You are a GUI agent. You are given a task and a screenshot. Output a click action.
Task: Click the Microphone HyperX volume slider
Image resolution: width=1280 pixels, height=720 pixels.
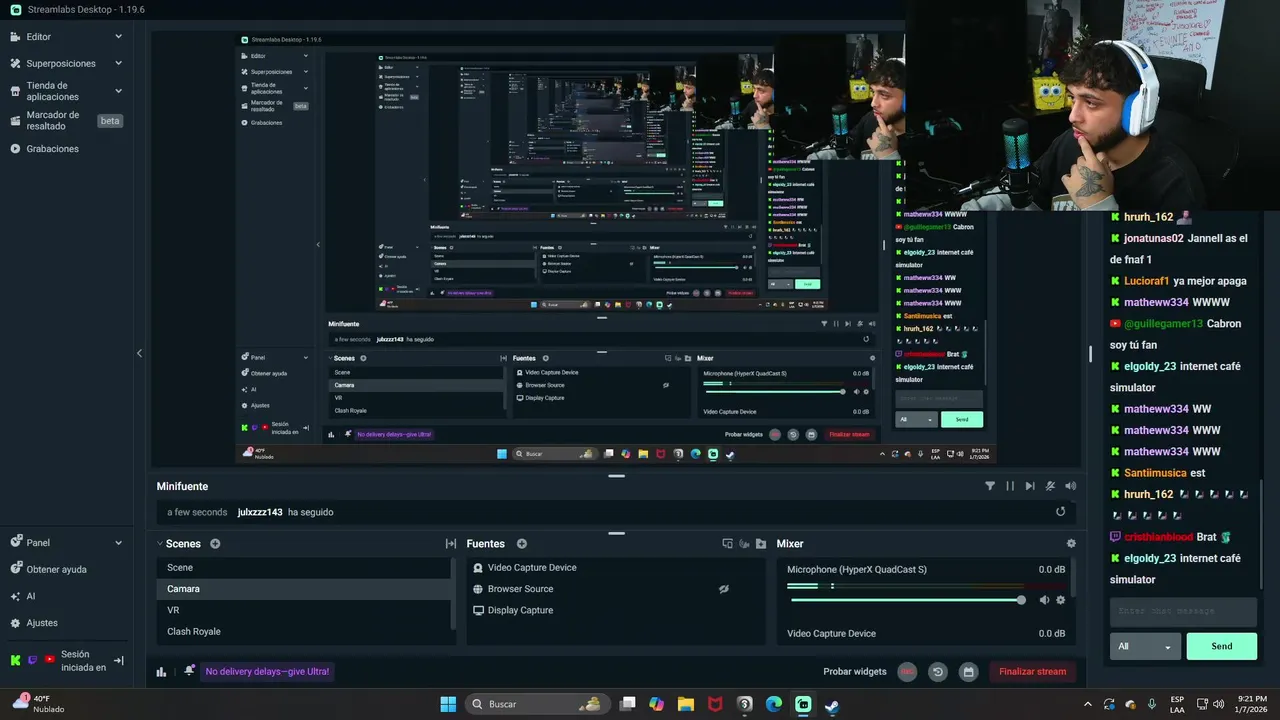[906, 600]
